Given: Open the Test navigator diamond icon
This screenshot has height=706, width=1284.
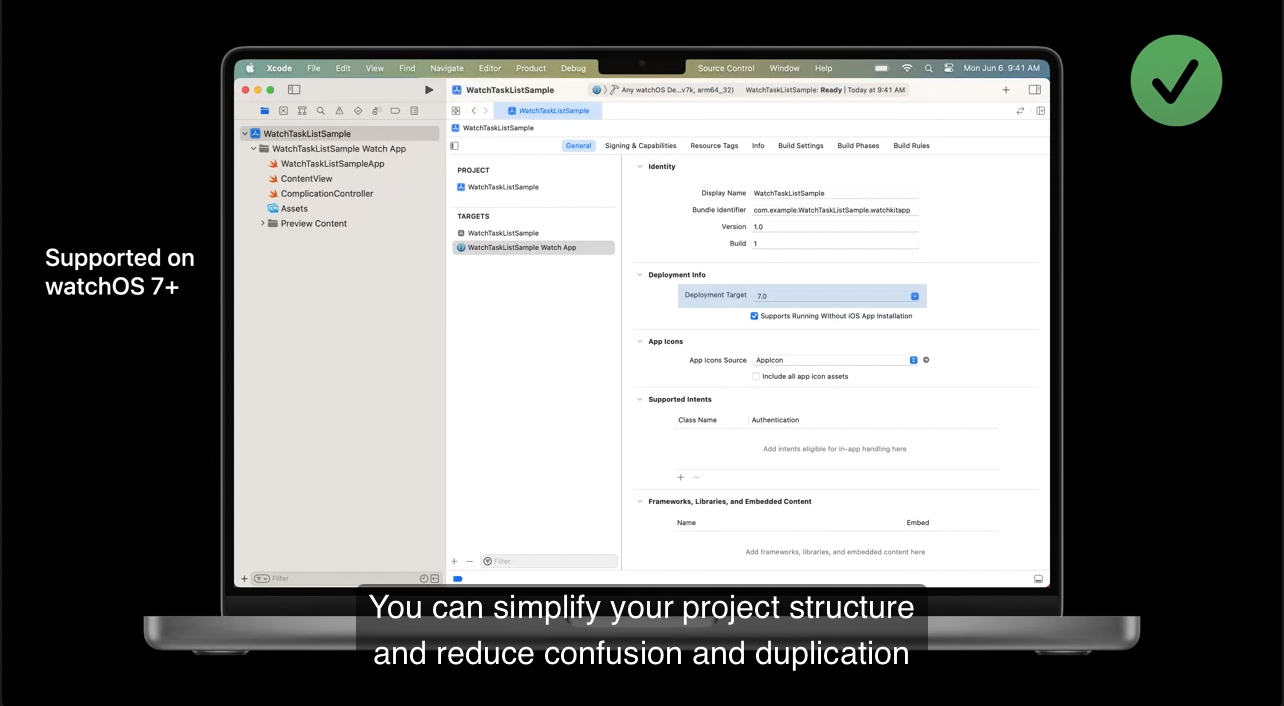Looking at the screenshot, I should coord(358,111).
